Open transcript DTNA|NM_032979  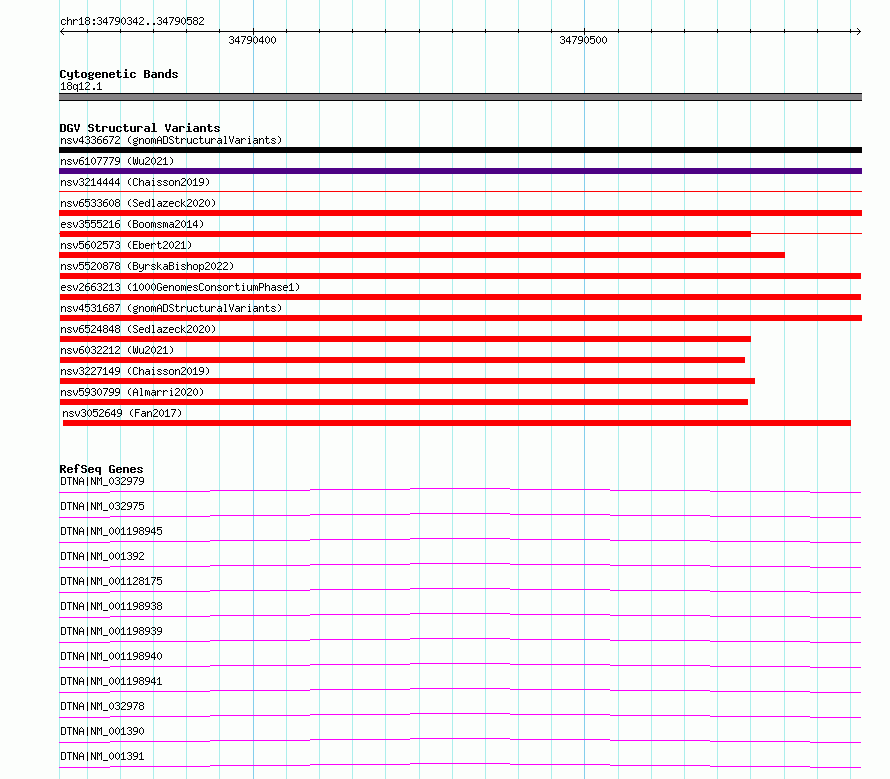(102, 481)
